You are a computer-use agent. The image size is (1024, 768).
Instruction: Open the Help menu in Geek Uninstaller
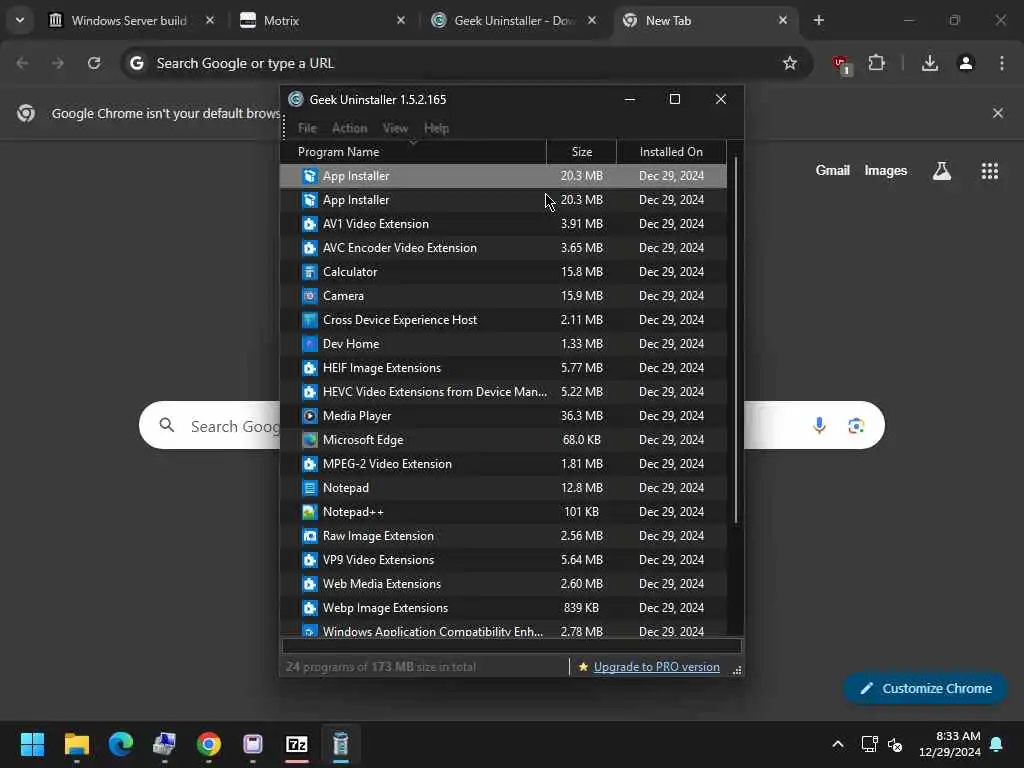(x=436, y=128)
